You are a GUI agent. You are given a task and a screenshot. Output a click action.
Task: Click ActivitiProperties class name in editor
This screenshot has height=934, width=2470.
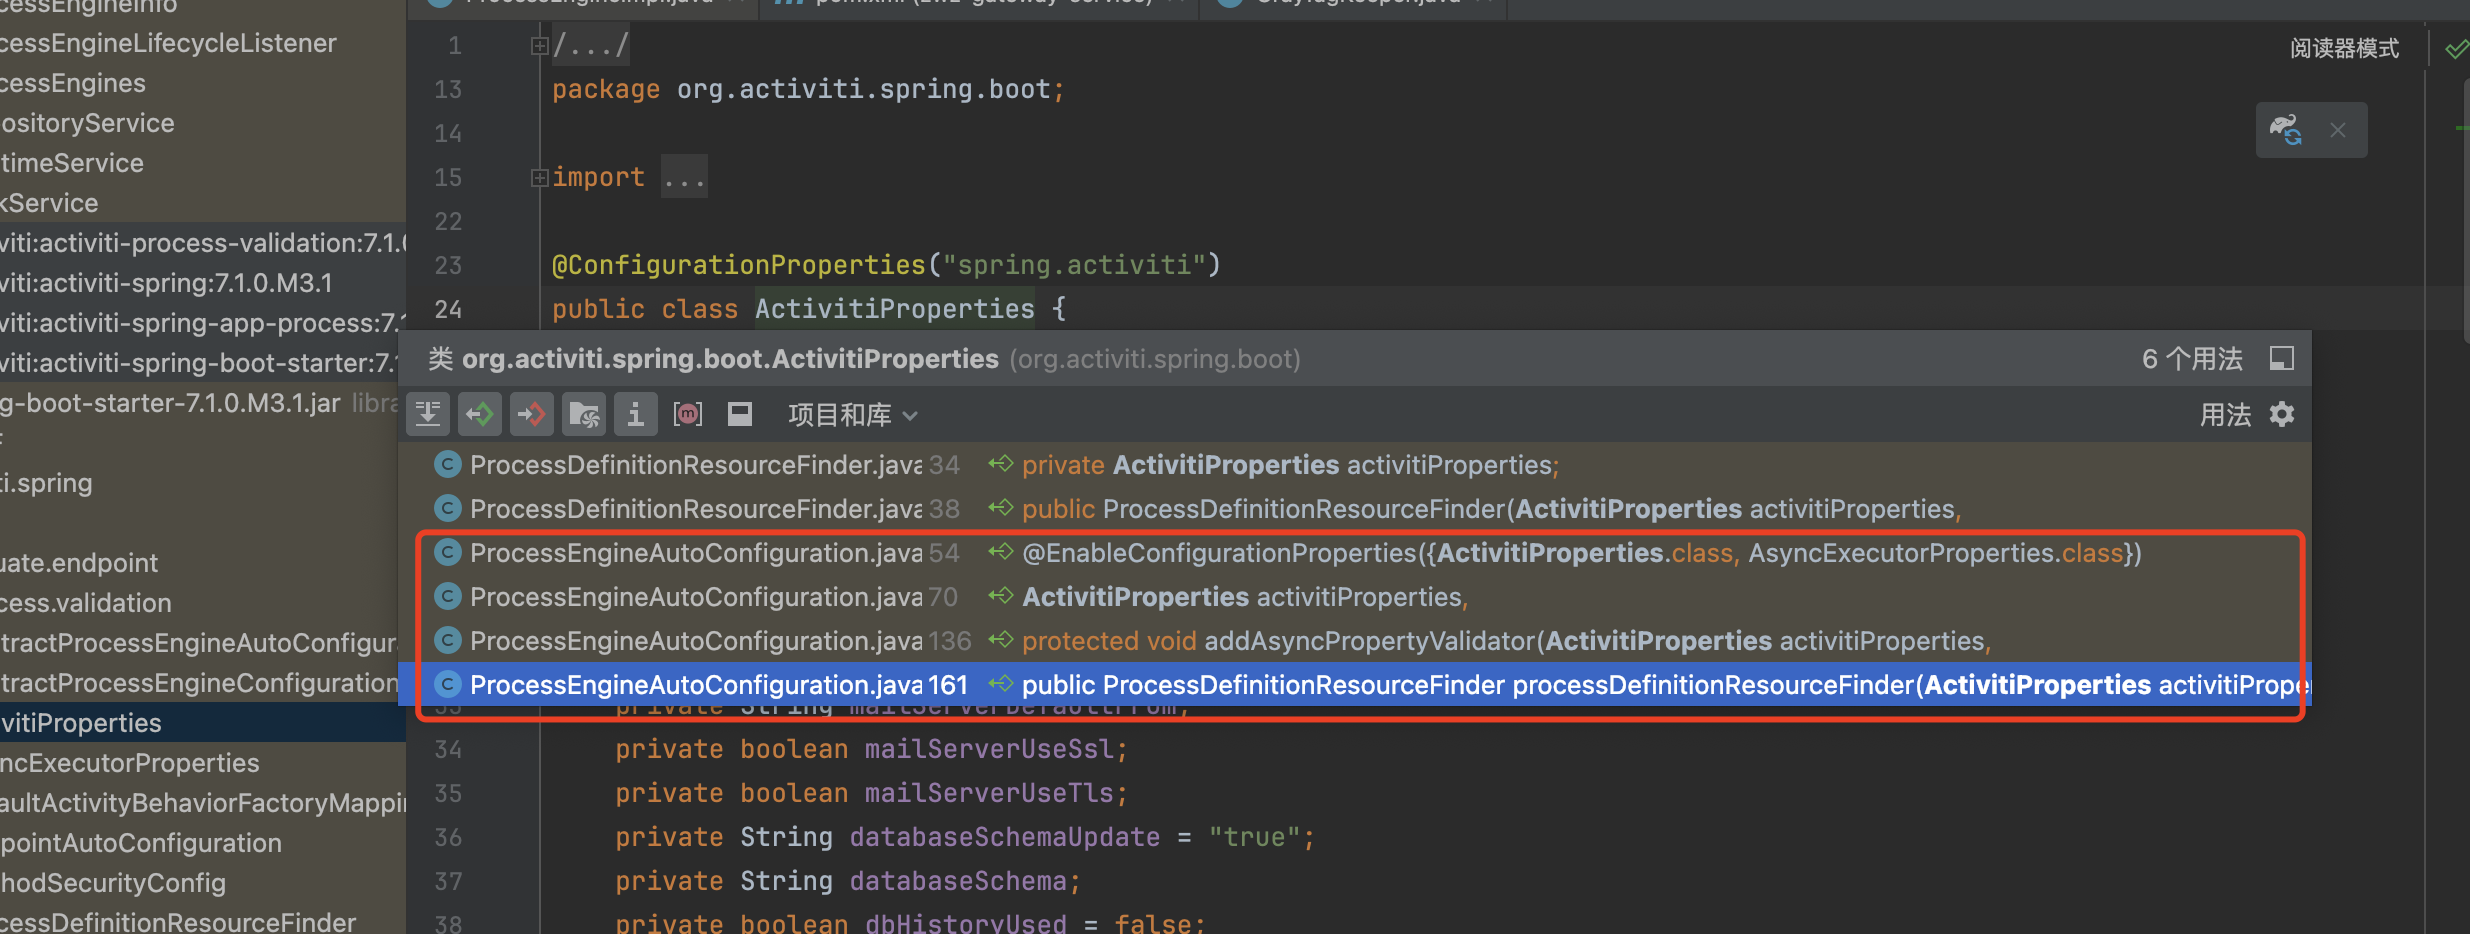894,309
